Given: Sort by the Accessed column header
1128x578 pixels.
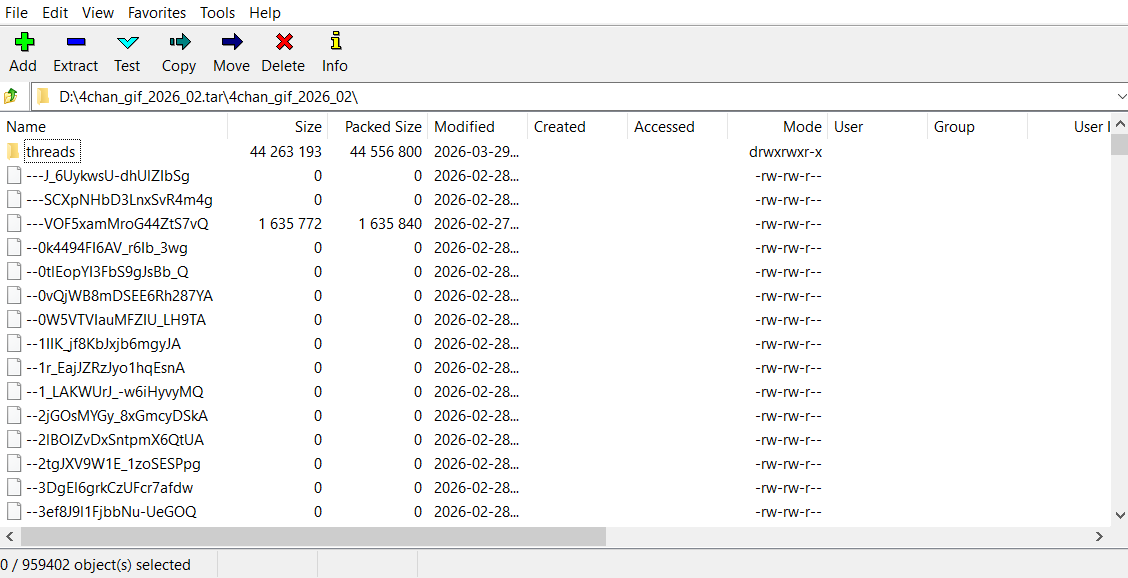Looking at the screenshot, I should tap(678, 127).
